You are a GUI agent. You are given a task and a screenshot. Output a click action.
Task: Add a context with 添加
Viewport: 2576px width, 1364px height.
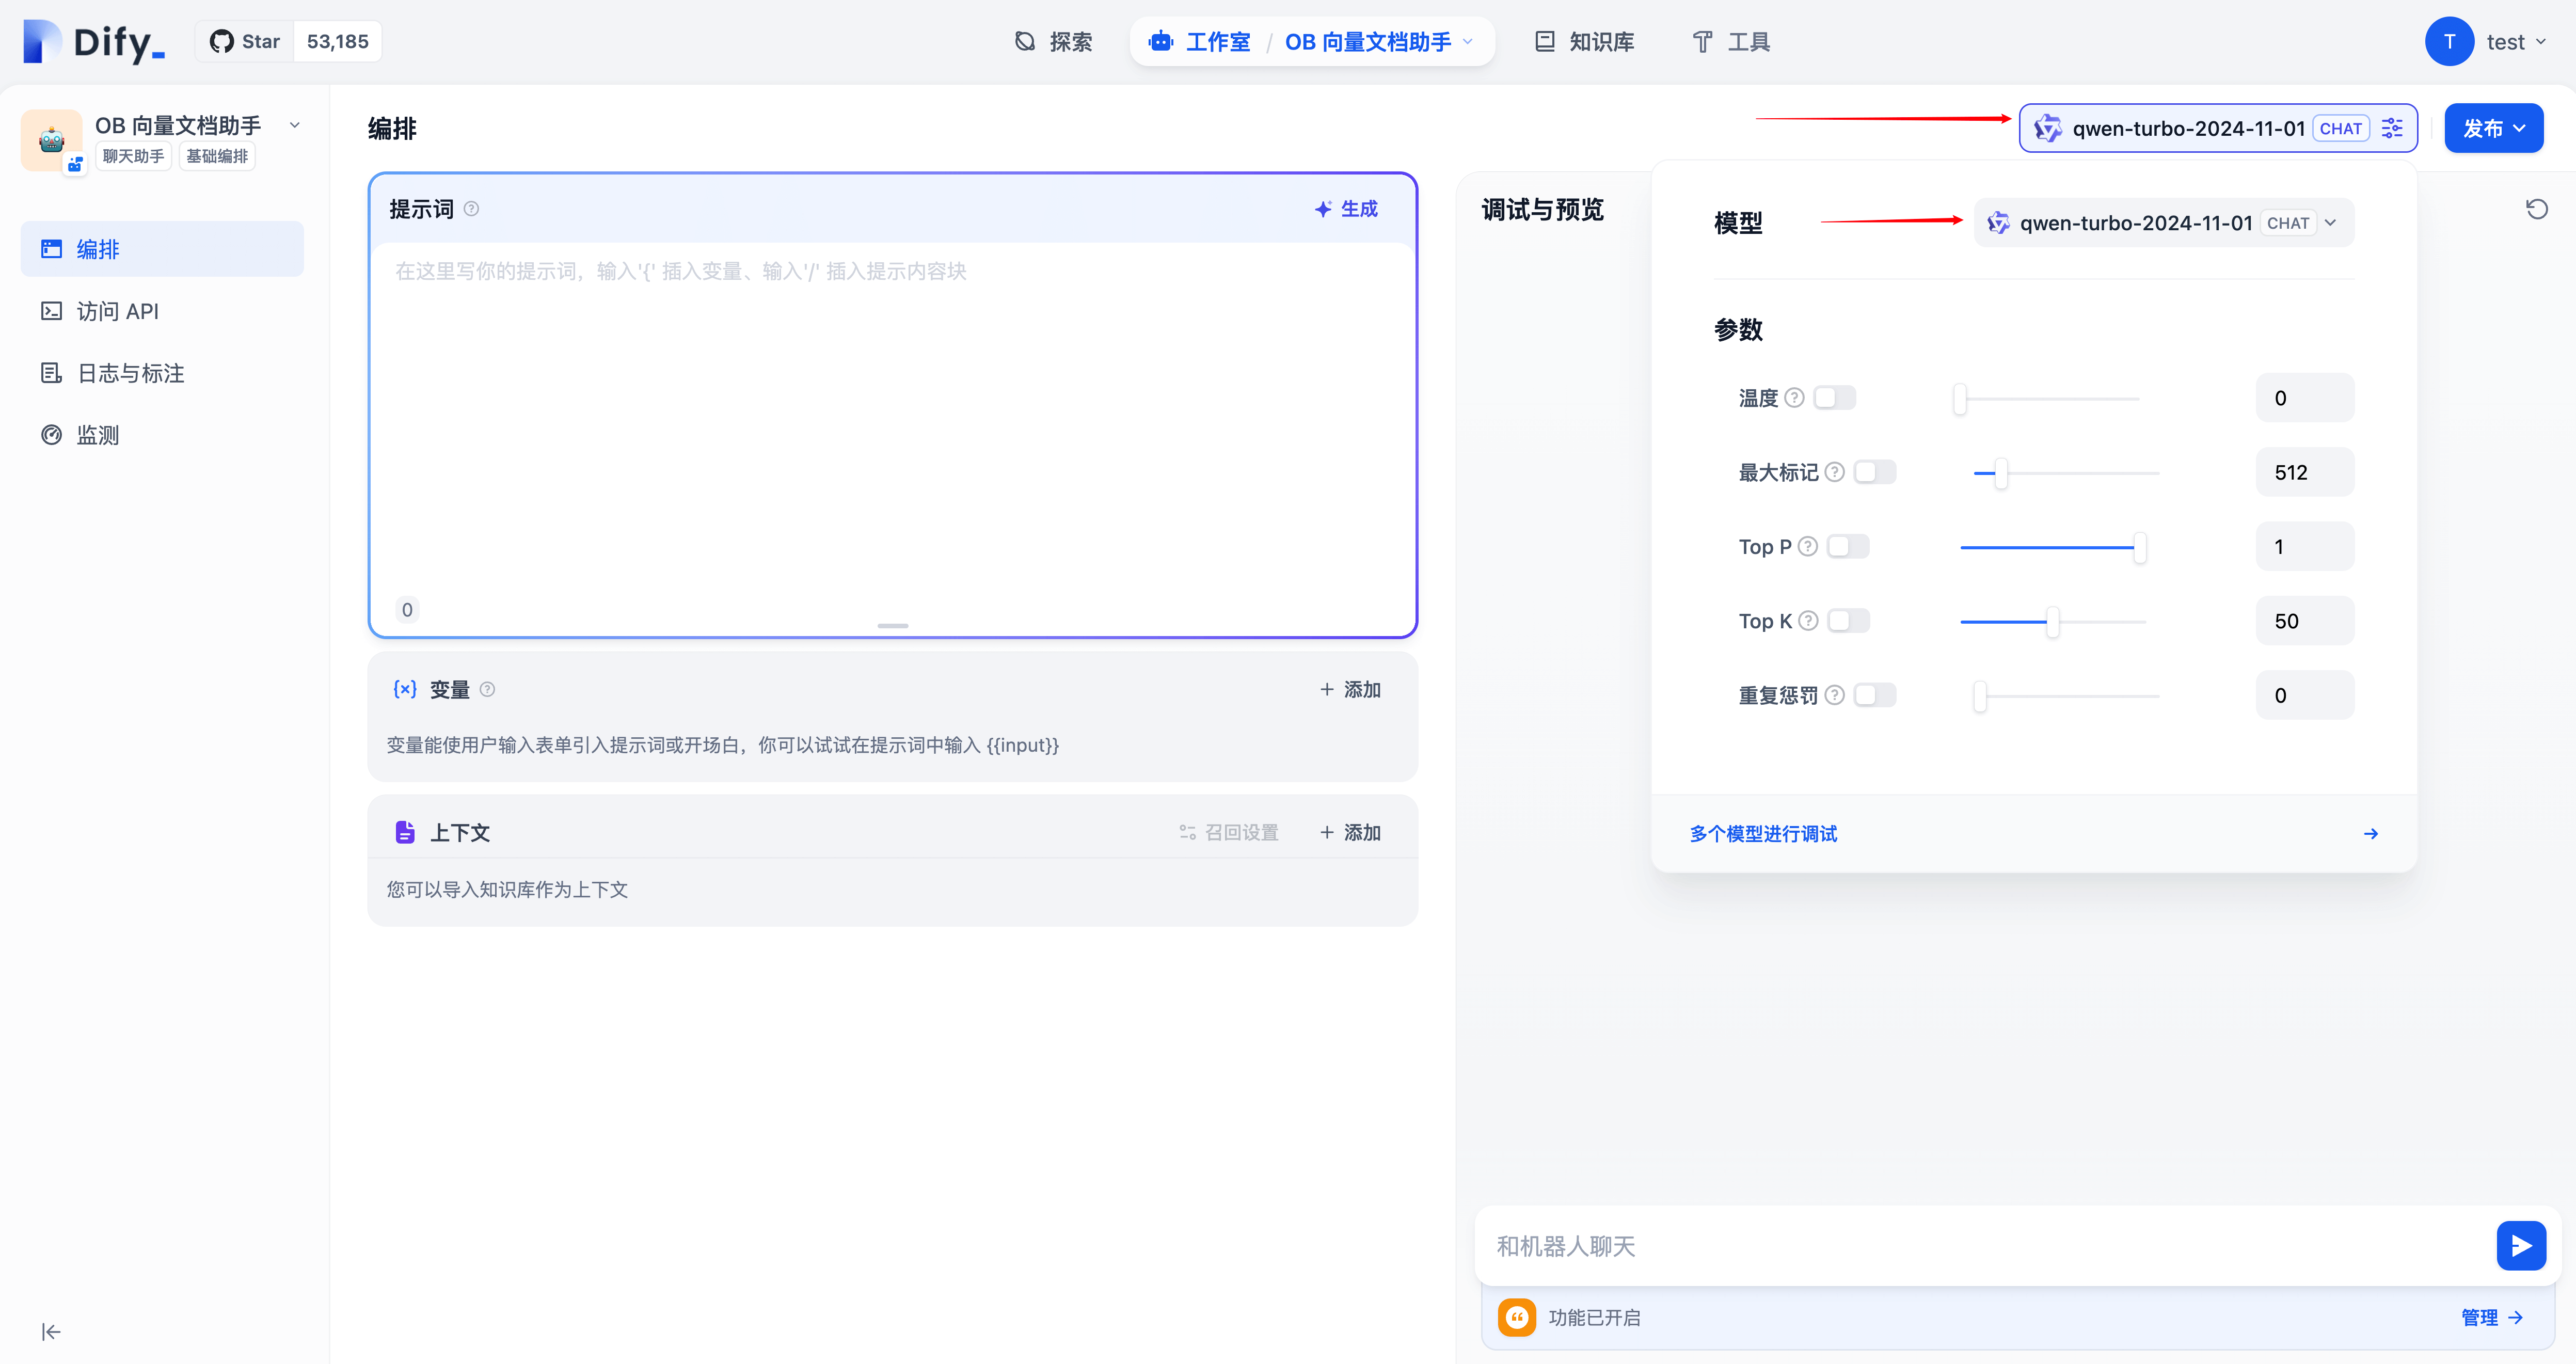1350,832
